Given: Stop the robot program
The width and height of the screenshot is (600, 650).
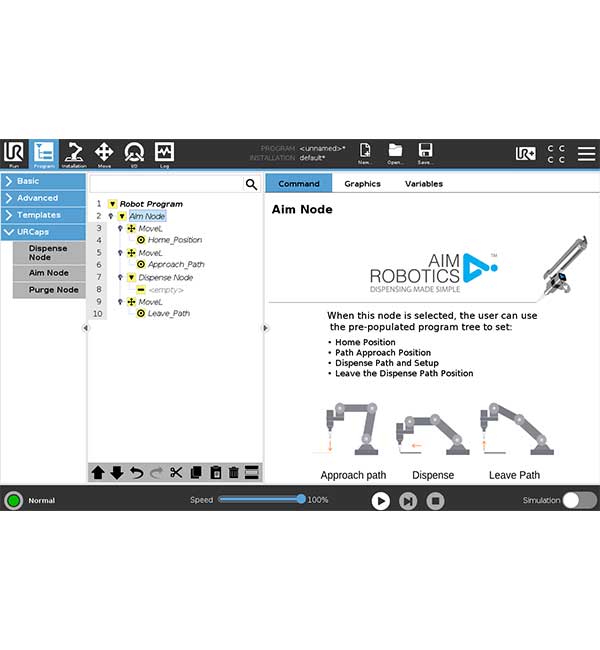Looking at the screenshot, I should tap(435, 501).
